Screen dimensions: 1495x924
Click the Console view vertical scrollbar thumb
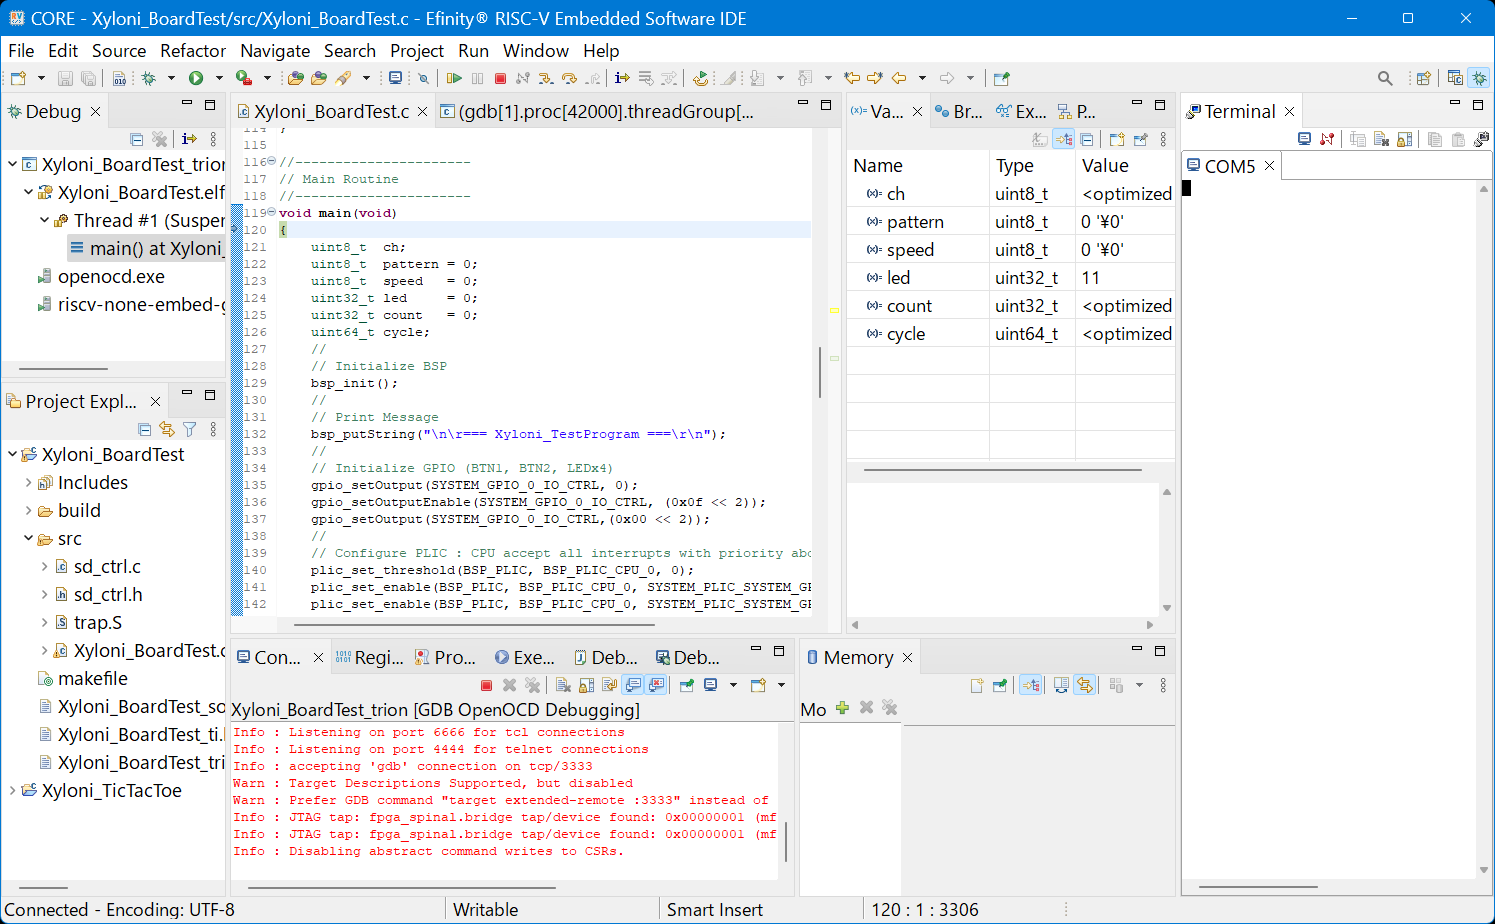(786, 841)
